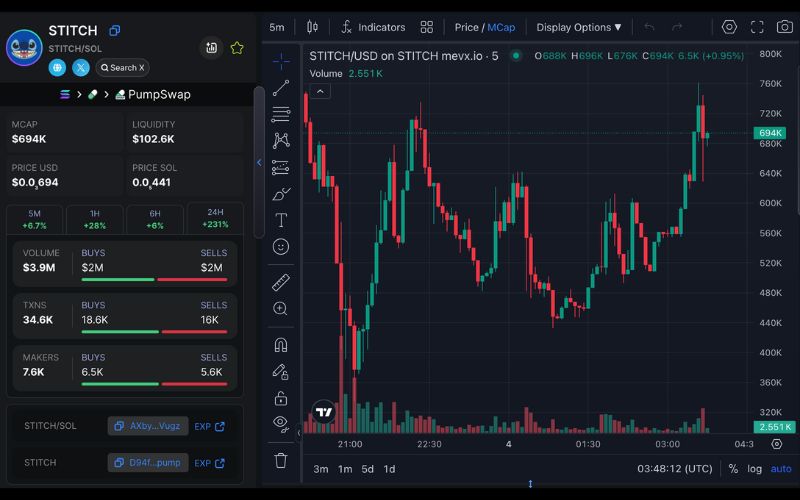Viewport: 800px width, 500px height.
Task: Open the 5m interval selector
Action: tap(277, 27)
